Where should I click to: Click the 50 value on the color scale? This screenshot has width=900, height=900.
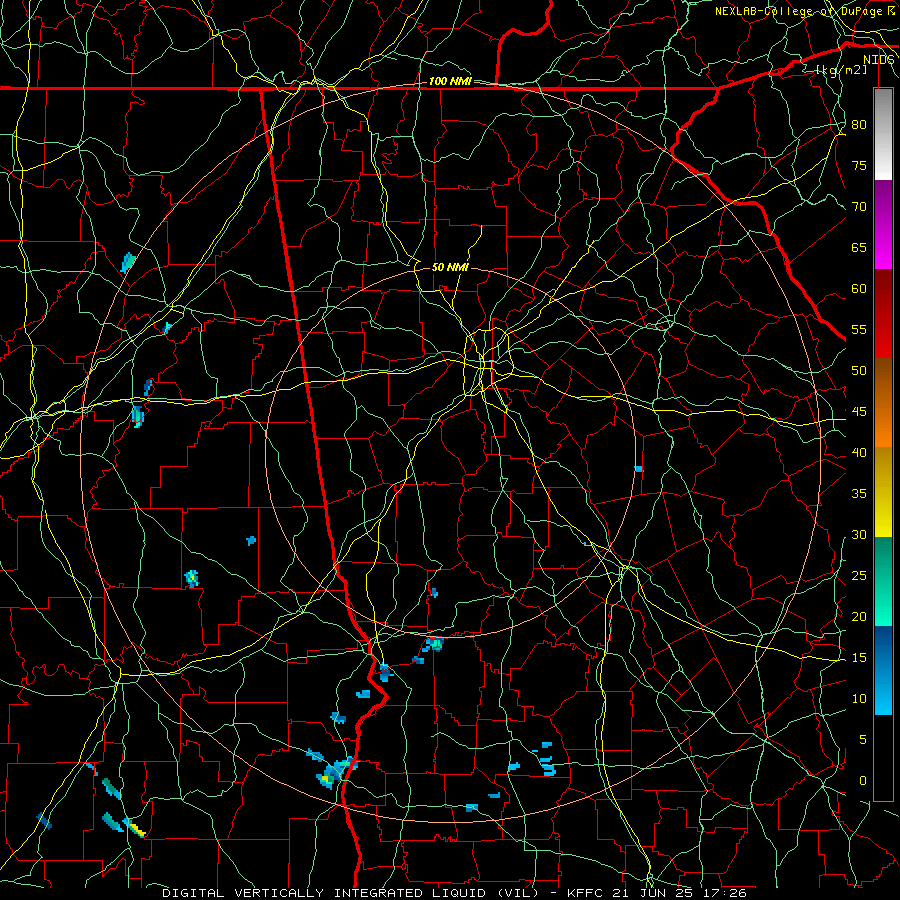859,371
